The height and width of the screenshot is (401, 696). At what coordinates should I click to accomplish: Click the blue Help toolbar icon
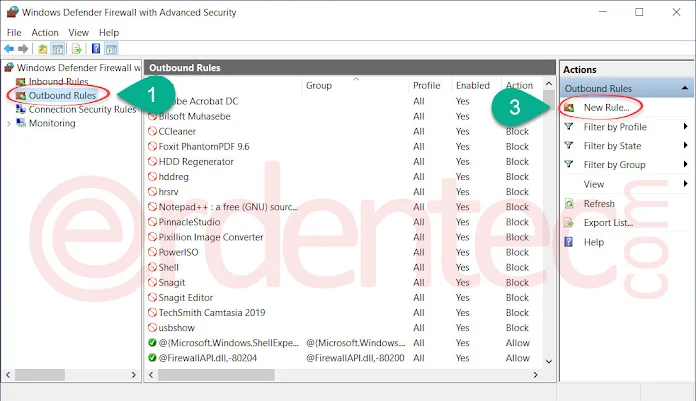[x=95, y=49]
